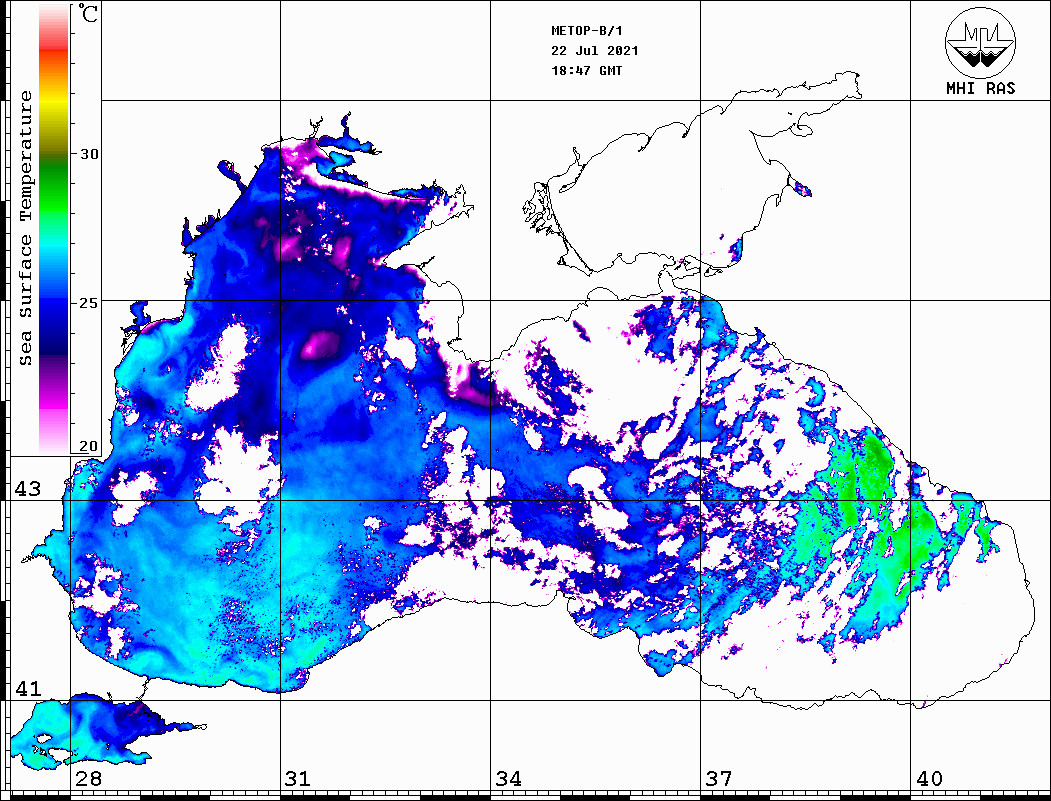Click the '22 Jul 2021' date text
This screenshot has height=801, width=1051.
(595, 51)
